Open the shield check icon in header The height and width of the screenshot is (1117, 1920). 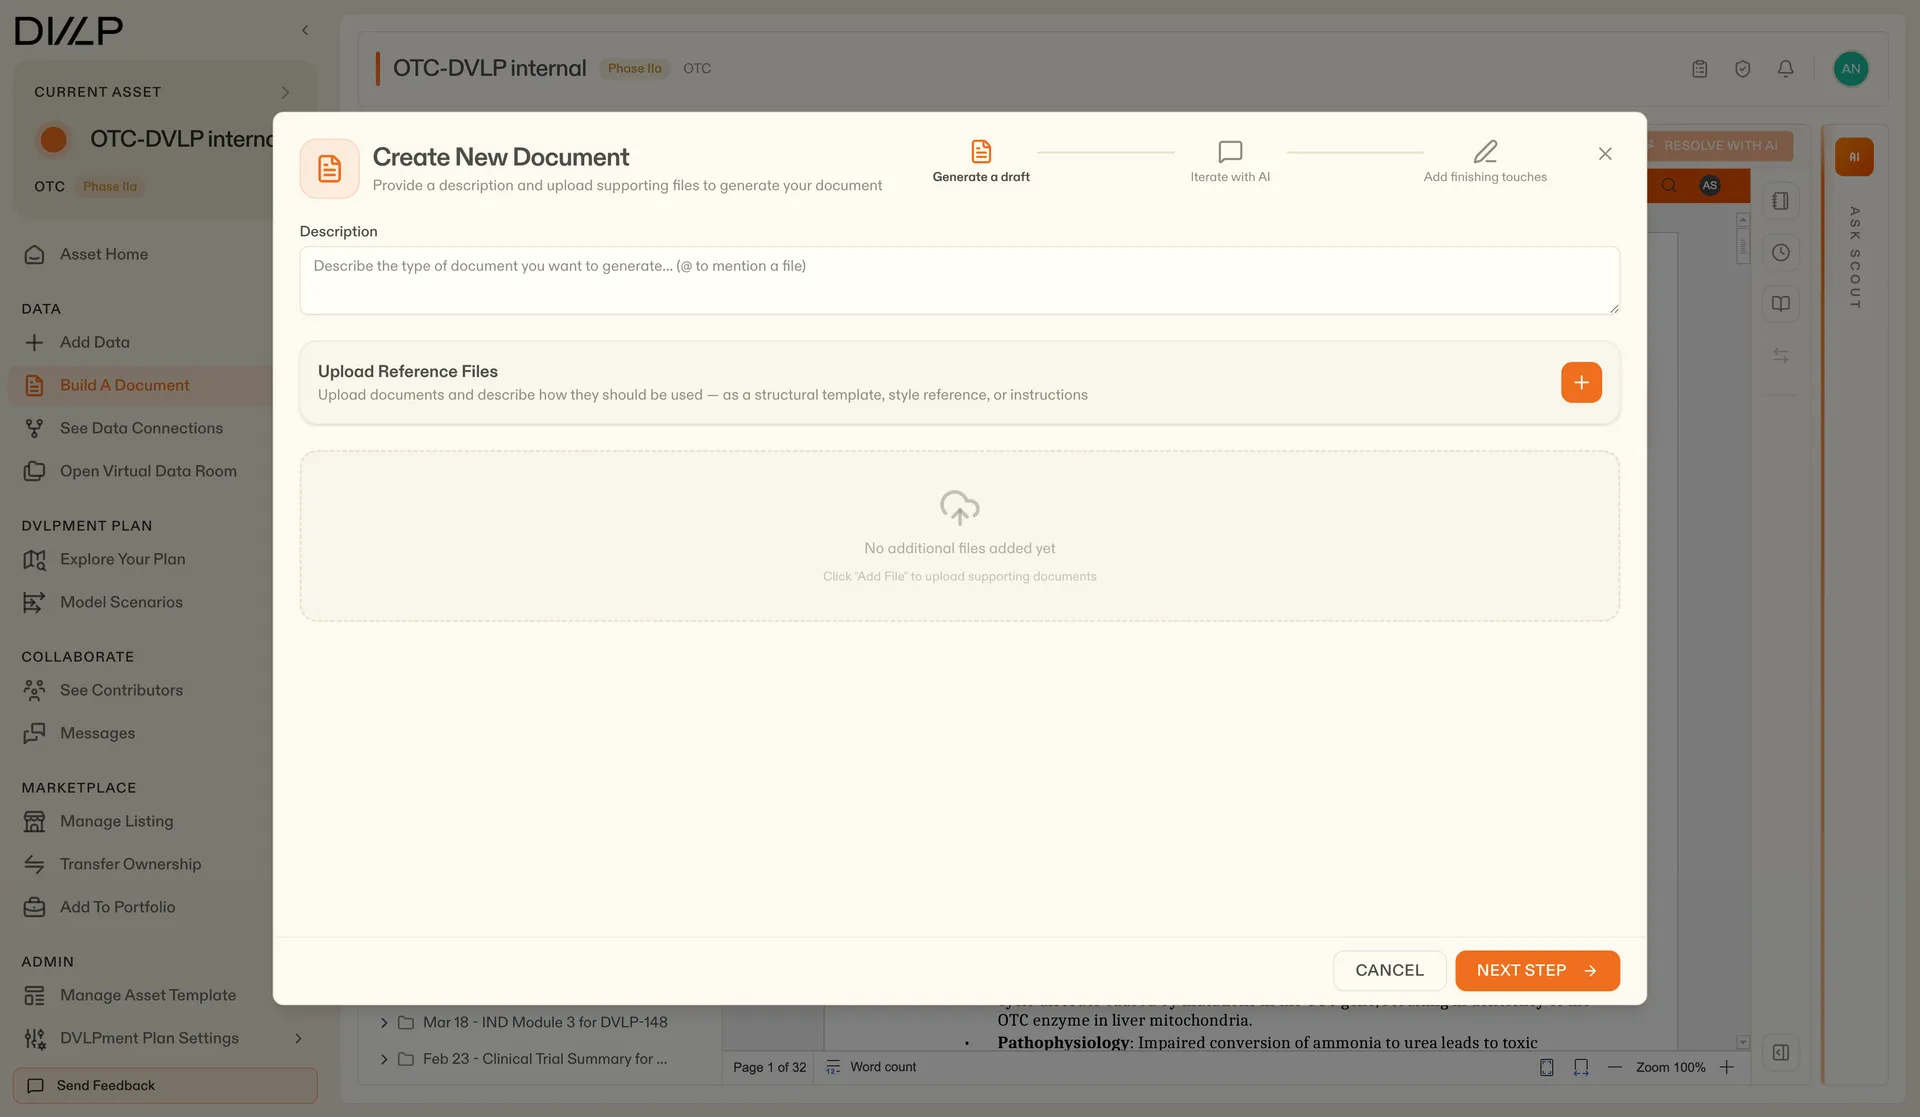point(1742,69)
